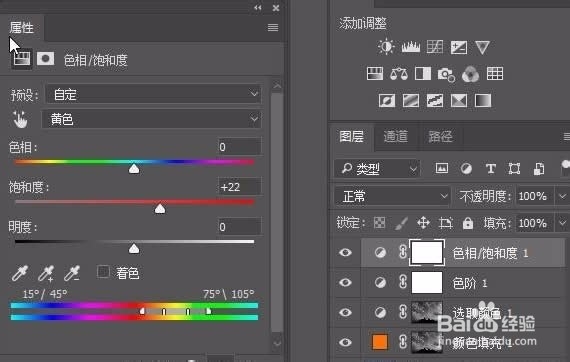This screenshot has width=570, height=362.
Task: Add a Curves adjustment
Action: (x=434, y=47)
